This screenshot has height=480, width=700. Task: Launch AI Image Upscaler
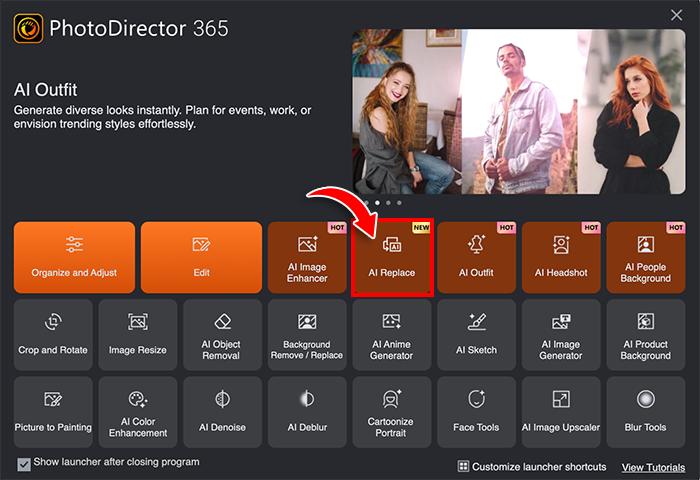click(561, 412)
